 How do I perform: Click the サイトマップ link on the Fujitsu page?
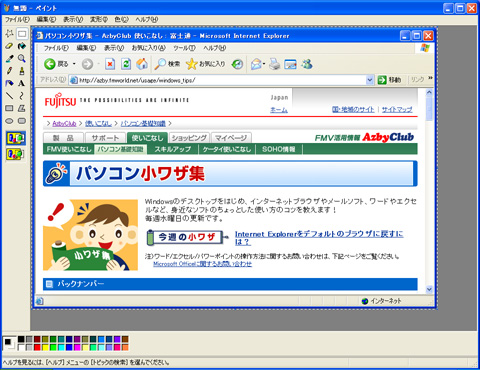point(397,109)
